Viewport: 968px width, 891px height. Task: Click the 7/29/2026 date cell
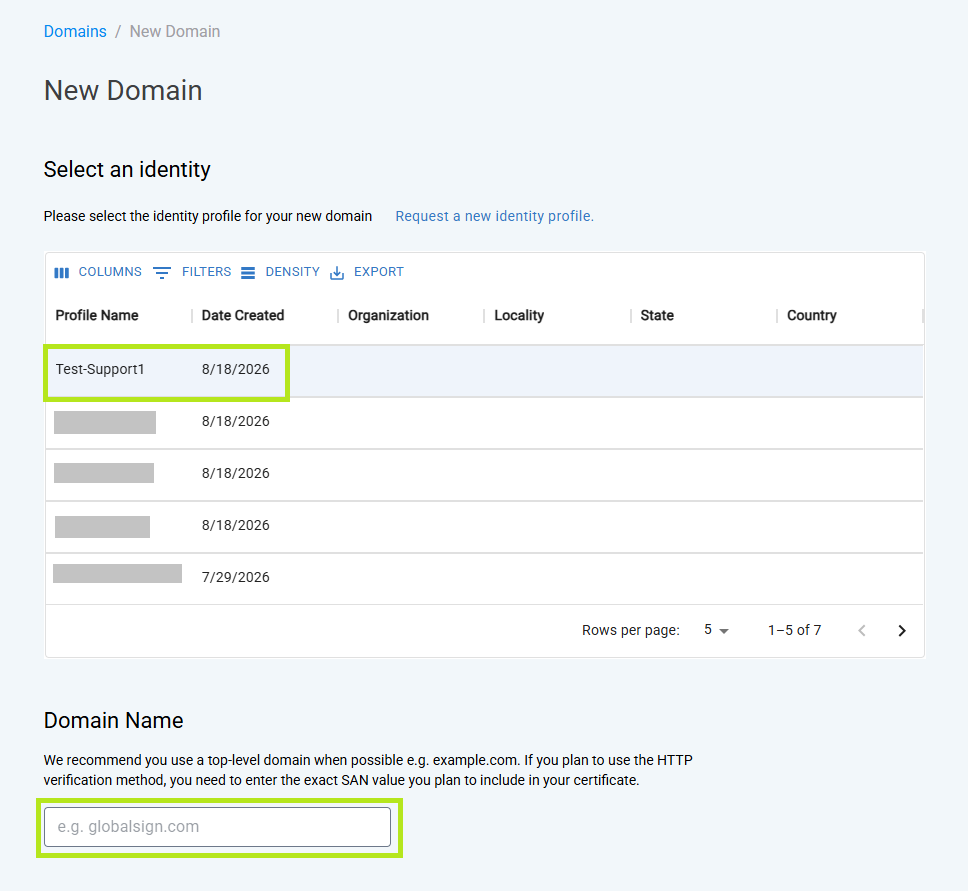point(236,577)
